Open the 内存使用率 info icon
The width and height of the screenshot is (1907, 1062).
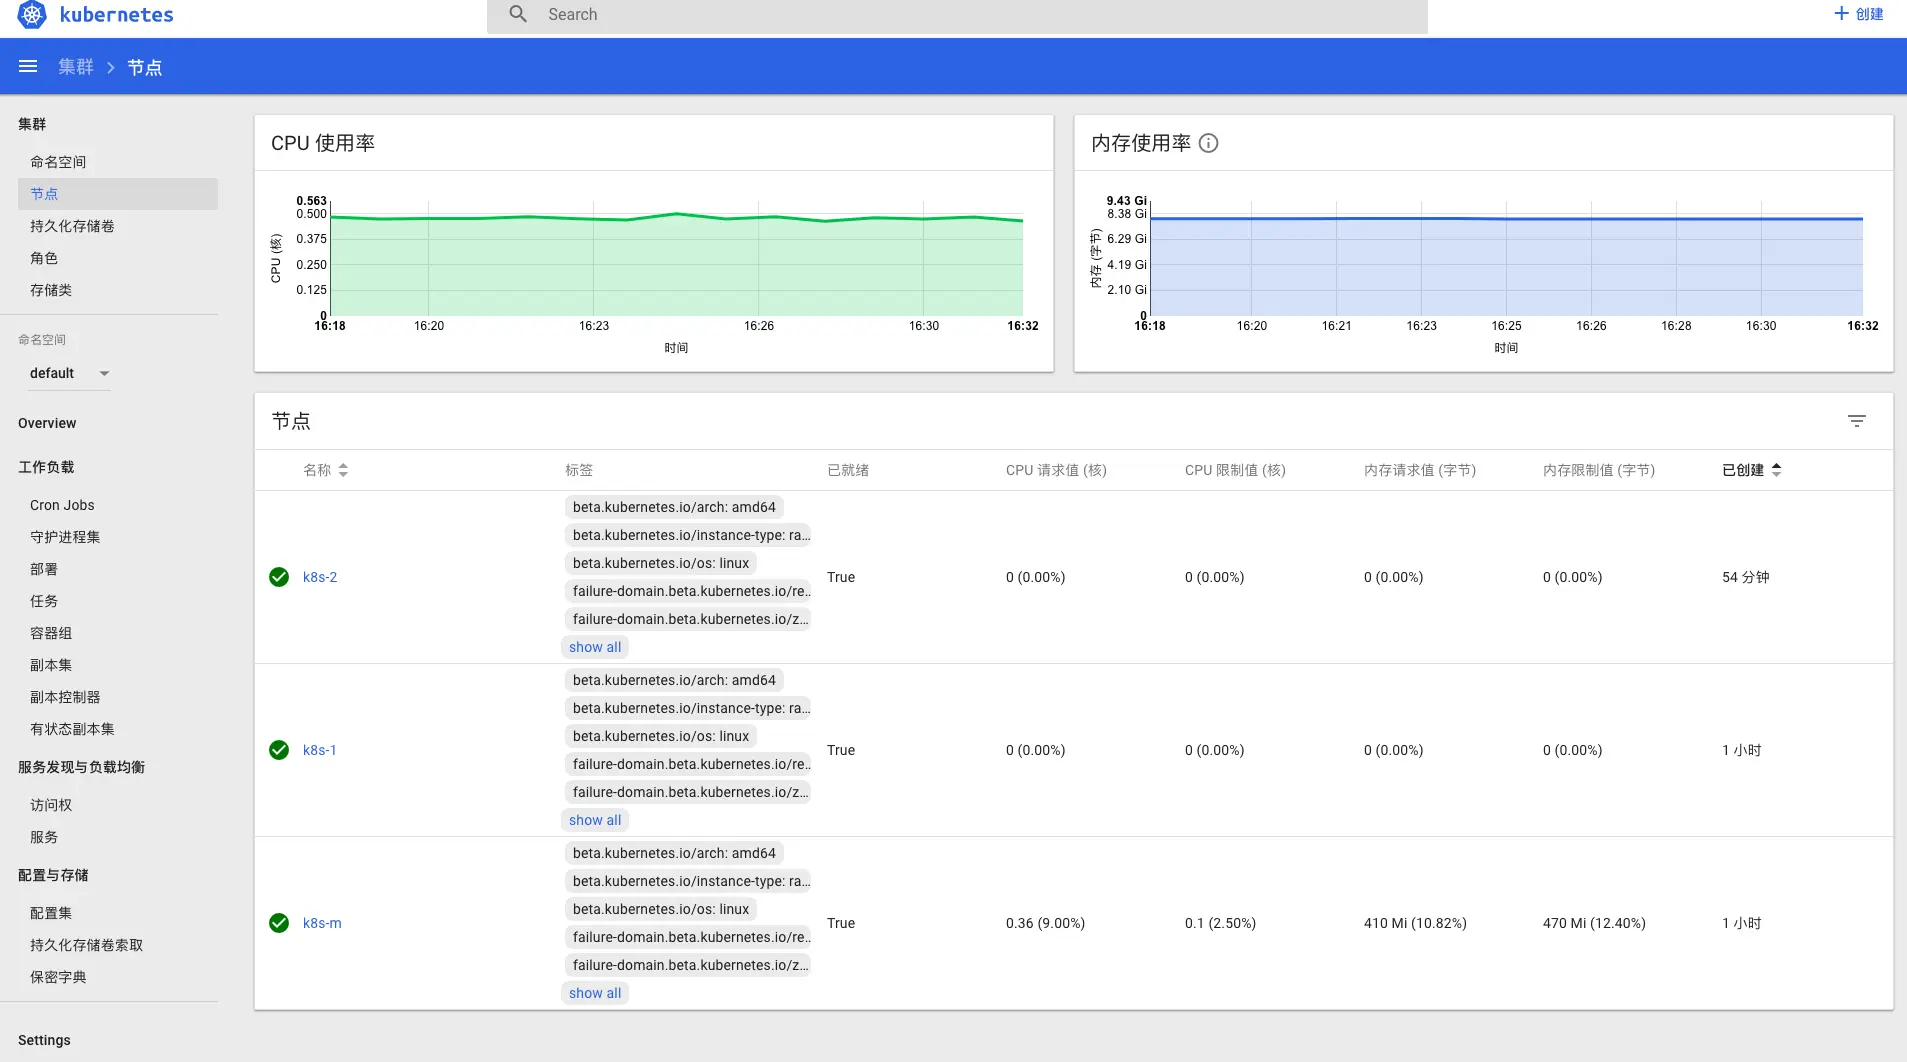pyautogui.click(x=1208, y=143)
